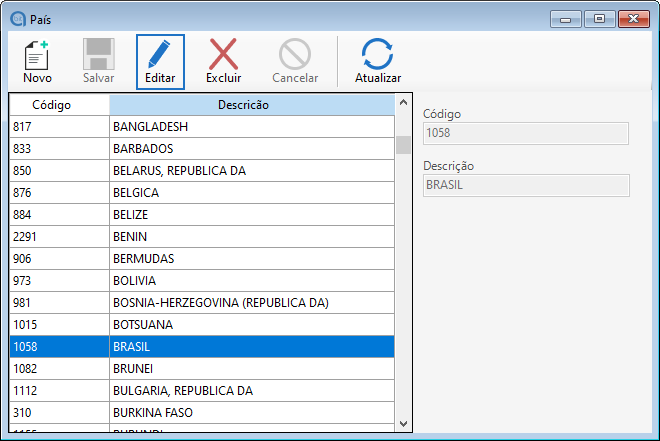Click code cell 310

(59, 412)
